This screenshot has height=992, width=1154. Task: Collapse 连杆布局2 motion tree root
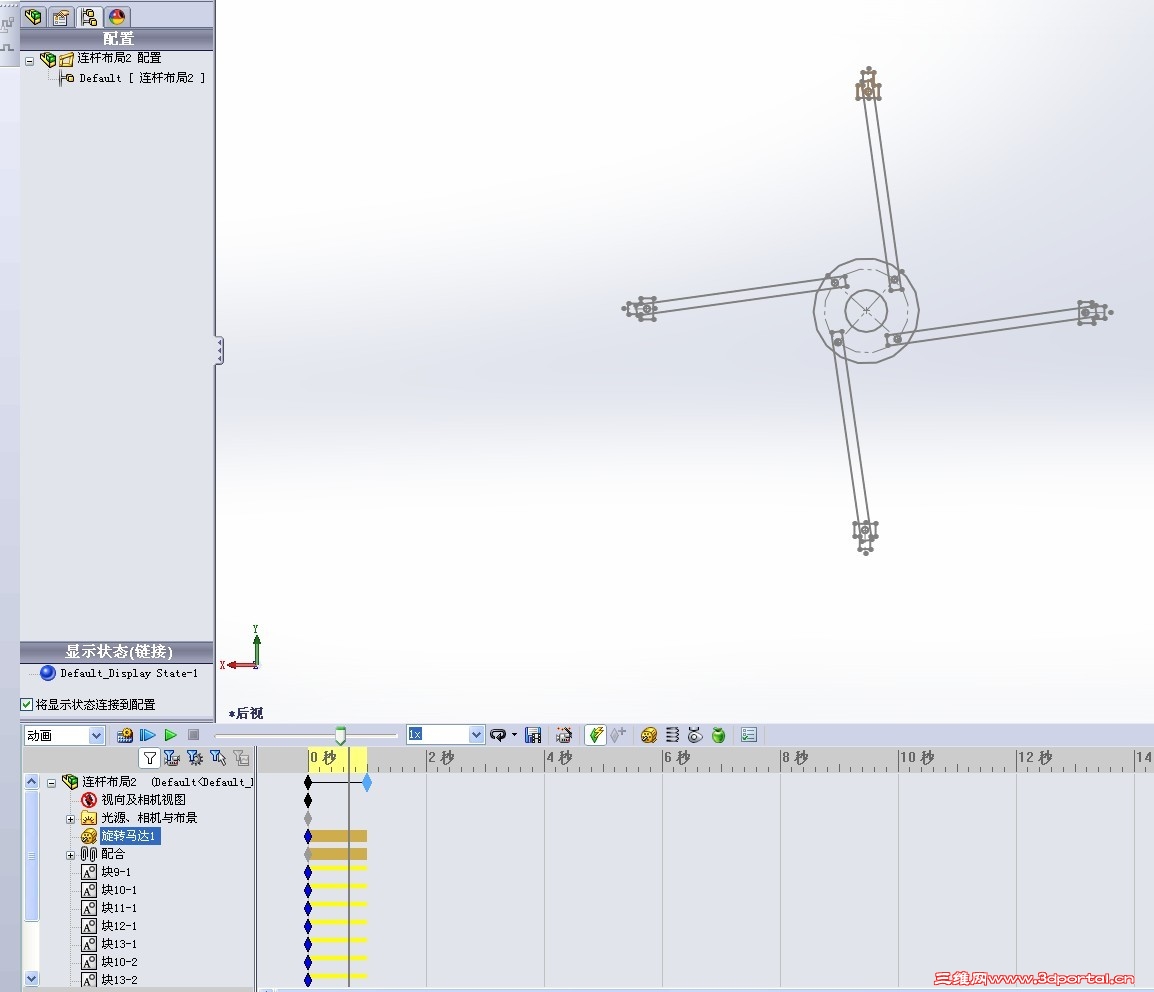[x=52, y=783]
